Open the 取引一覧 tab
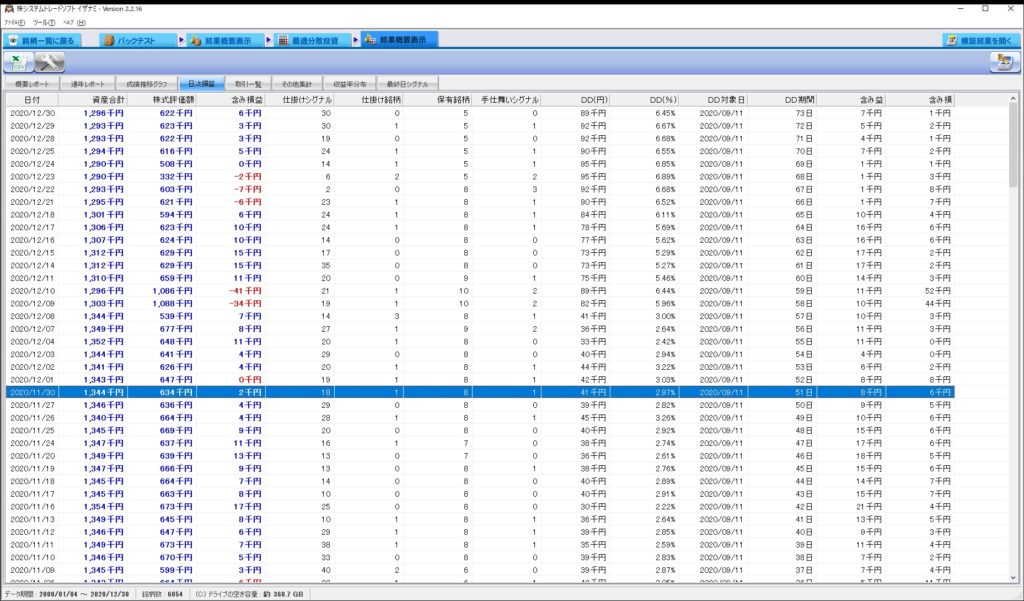Viewport: 1024px width, 601px height. click(247, 85)
